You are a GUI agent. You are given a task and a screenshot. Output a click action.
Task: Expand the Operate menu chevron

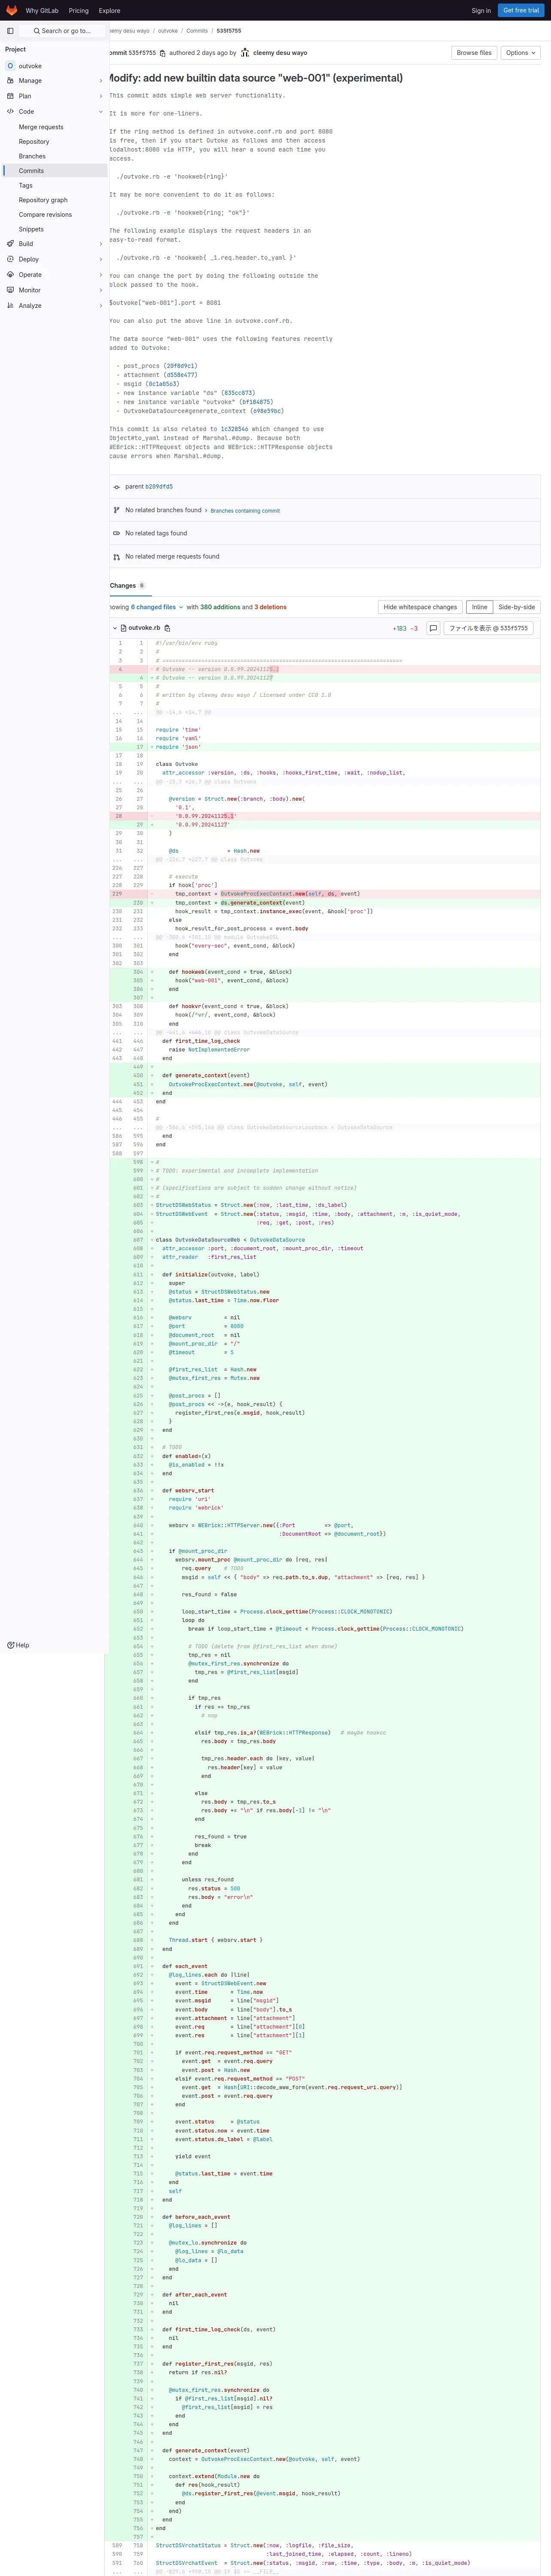click(101, 275)
